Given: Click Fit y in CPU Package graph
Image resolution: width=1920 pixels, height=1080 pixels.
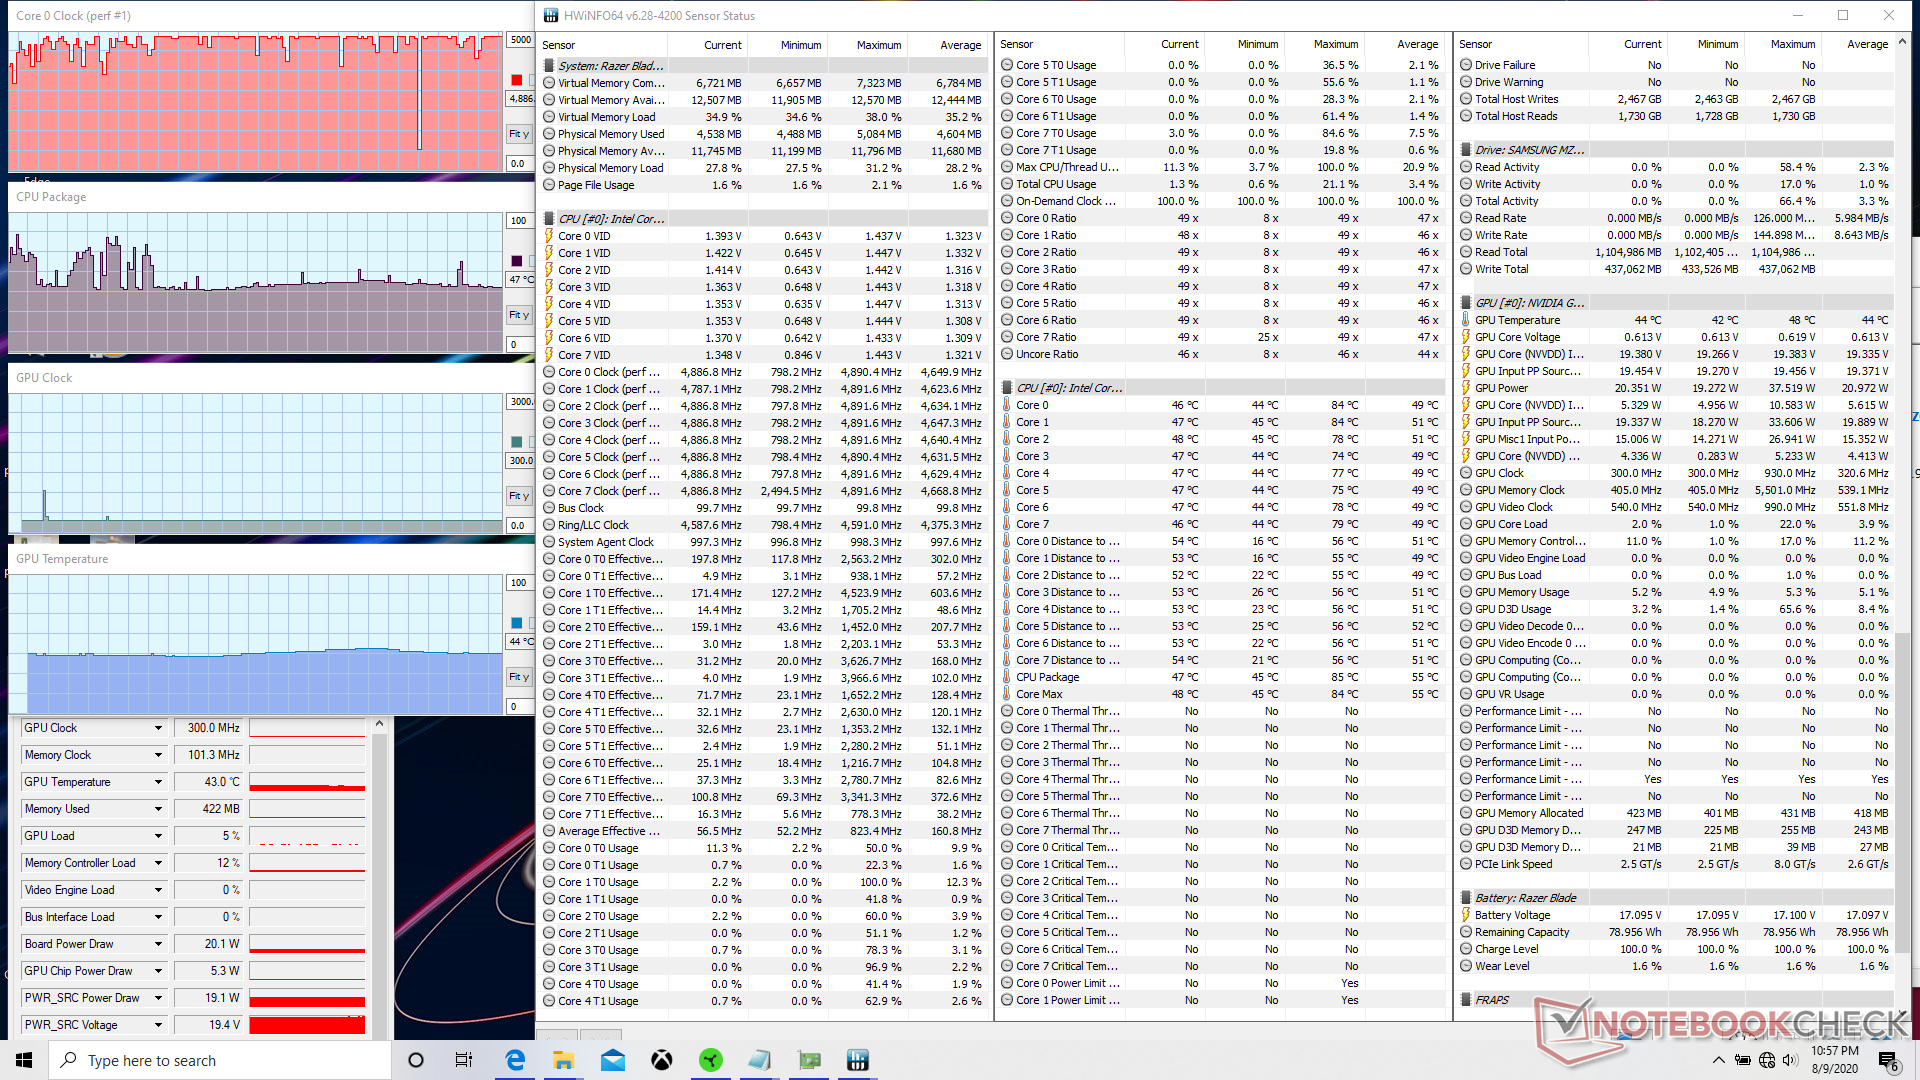Looking at the screenshot, I should [519, 315].
